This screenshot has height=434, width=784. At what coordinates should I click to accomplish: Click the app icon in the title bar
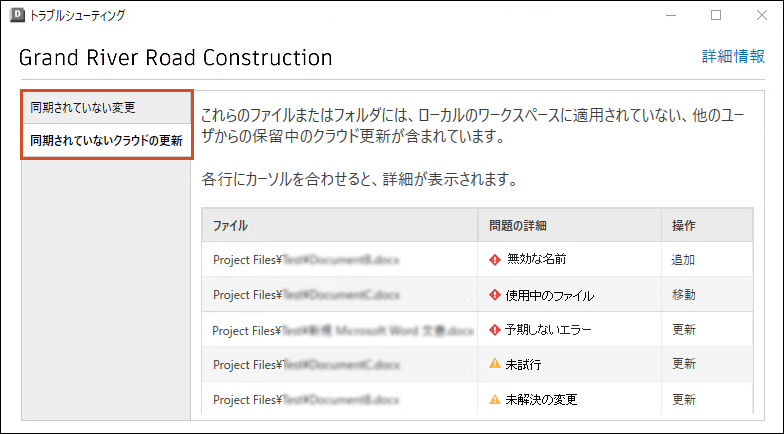(16, 15)
